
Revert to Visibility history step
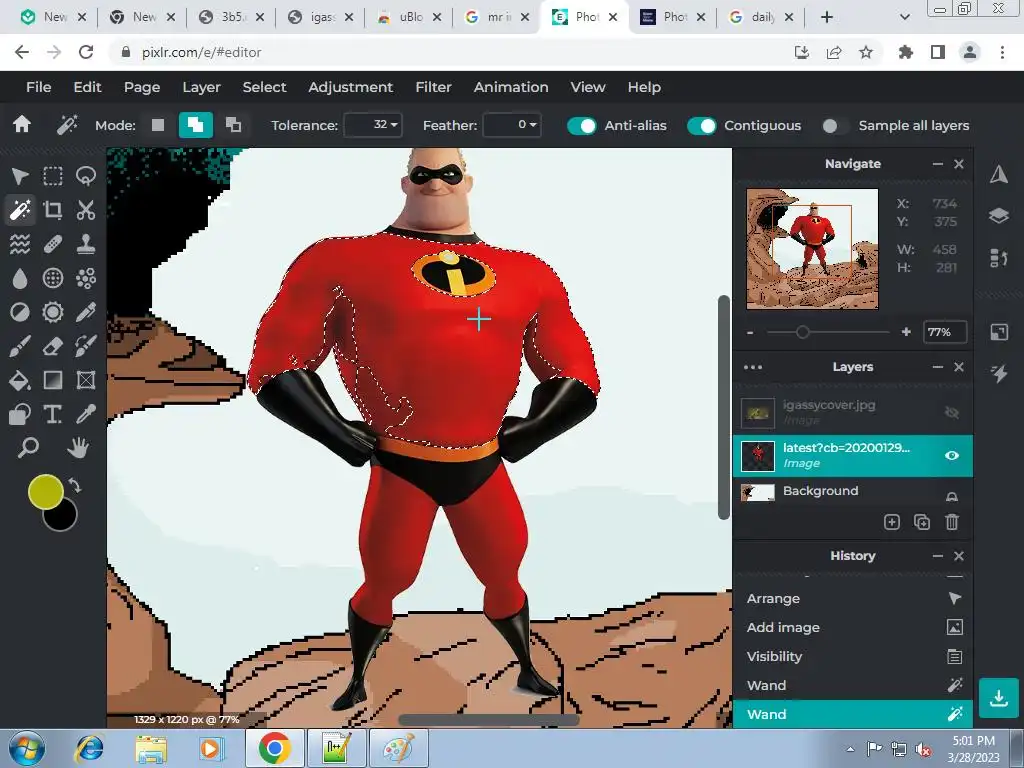coord(853,656)
